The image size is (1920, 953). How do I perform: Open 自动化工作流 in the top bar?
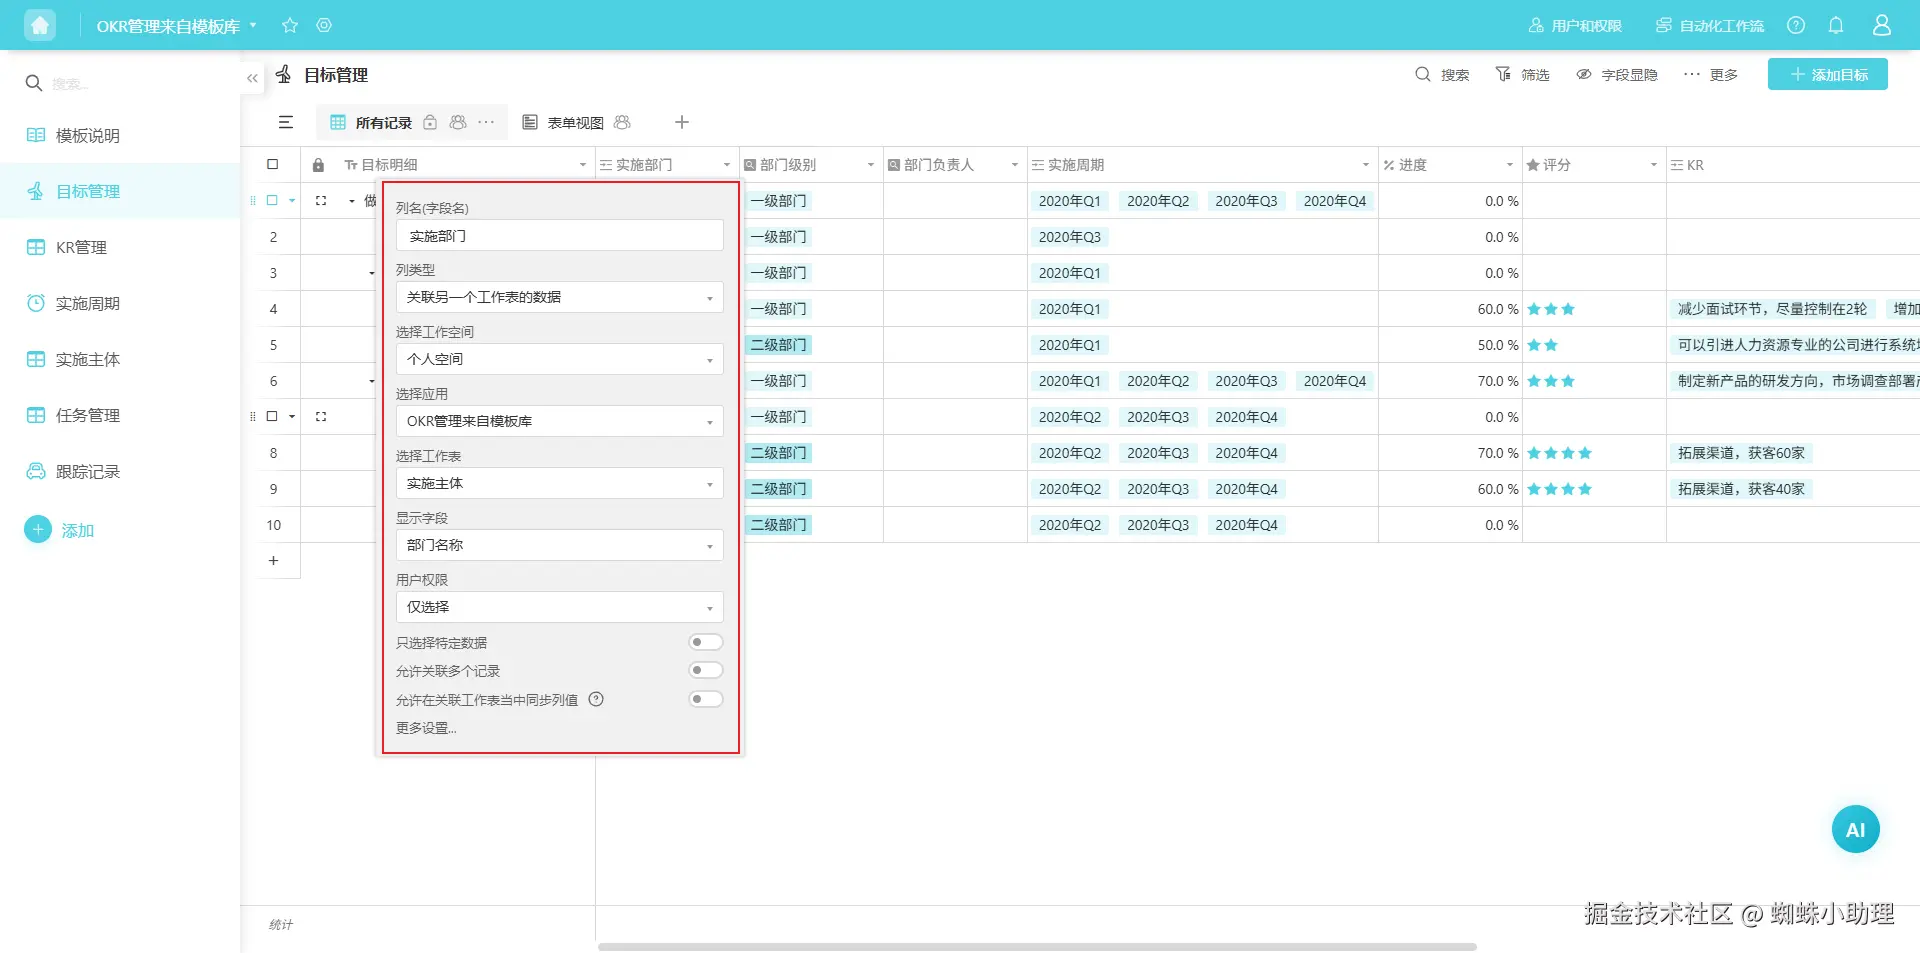coord(1710,26)
